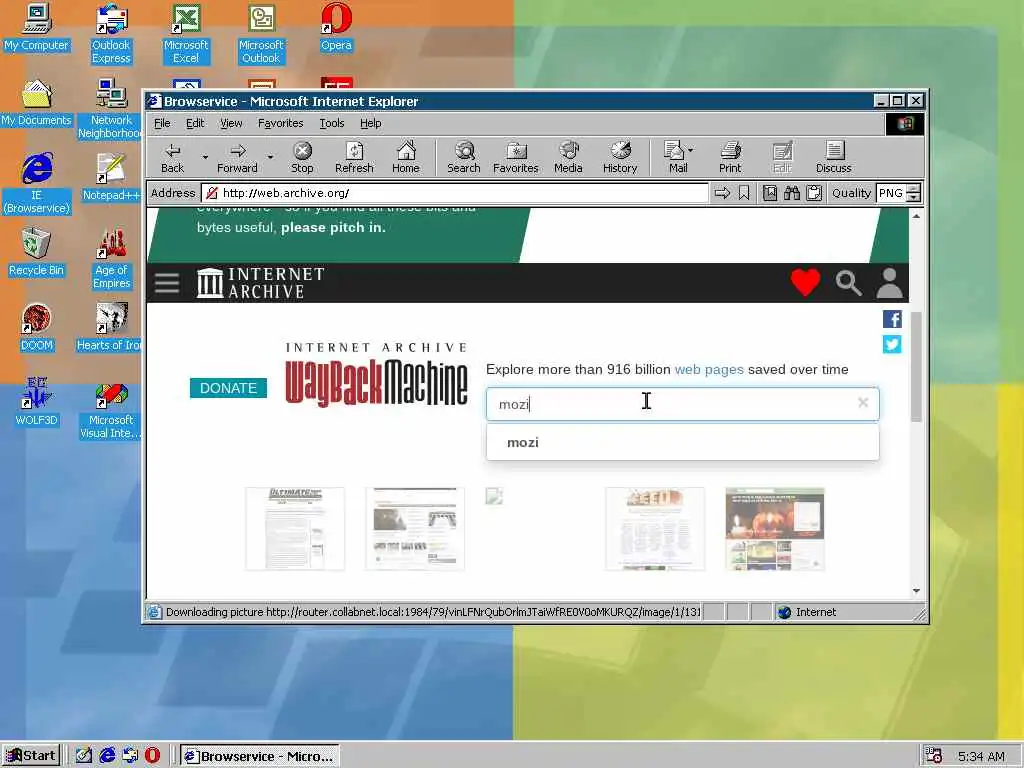Select the Recycle Bin desktop icon

click(36, 252)
